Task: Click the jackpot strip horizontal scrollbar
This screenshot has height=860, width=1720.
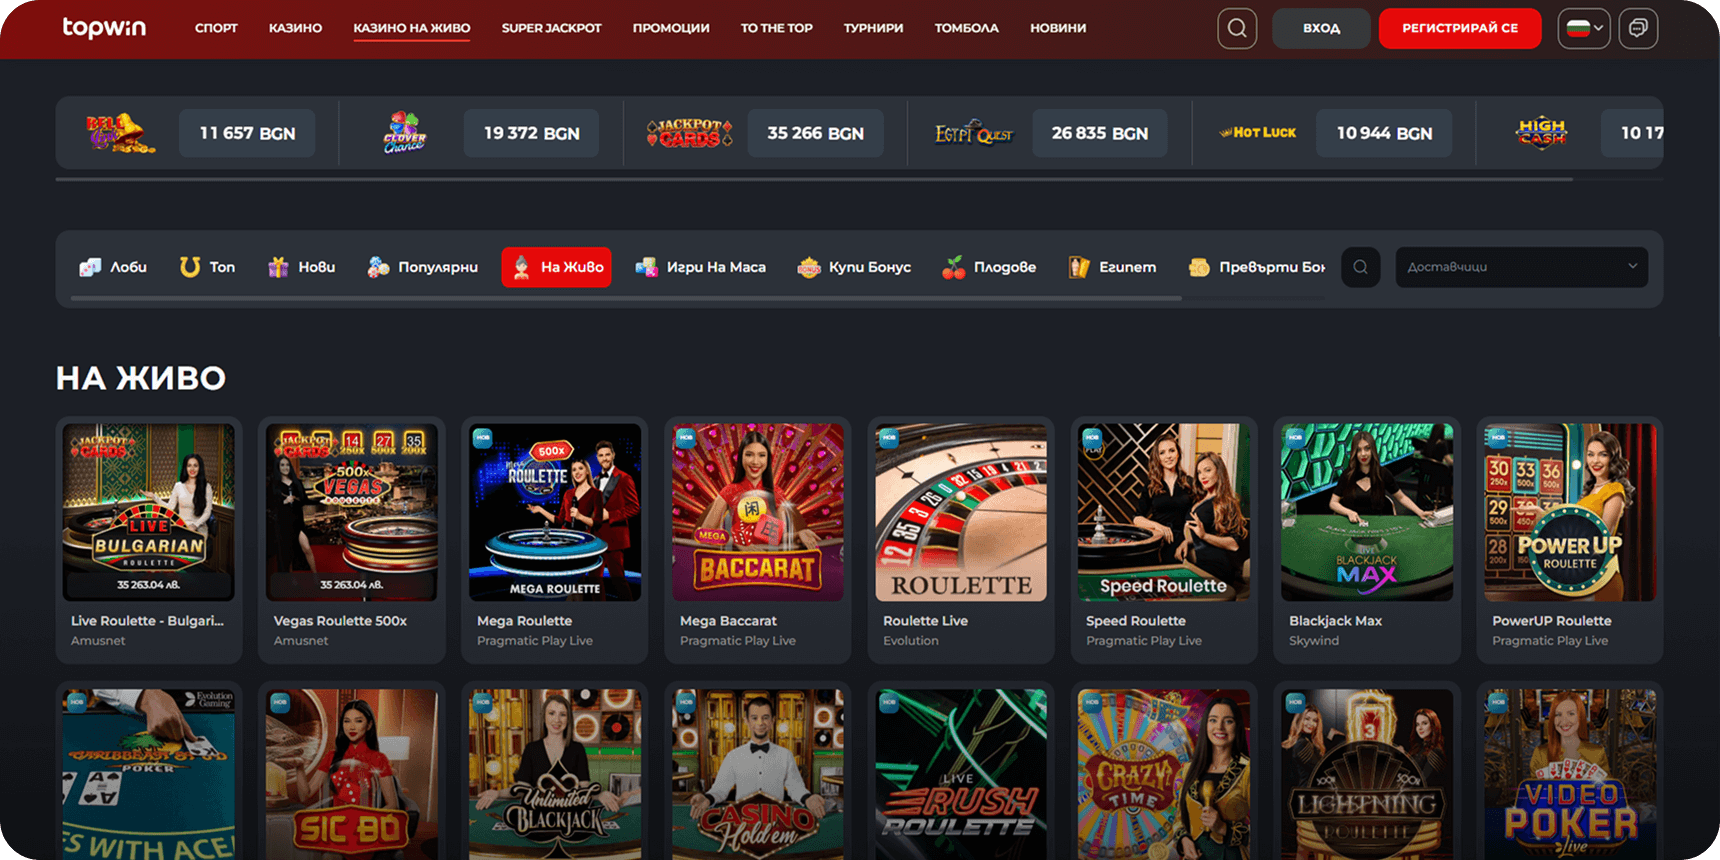Action: (813, 180)
